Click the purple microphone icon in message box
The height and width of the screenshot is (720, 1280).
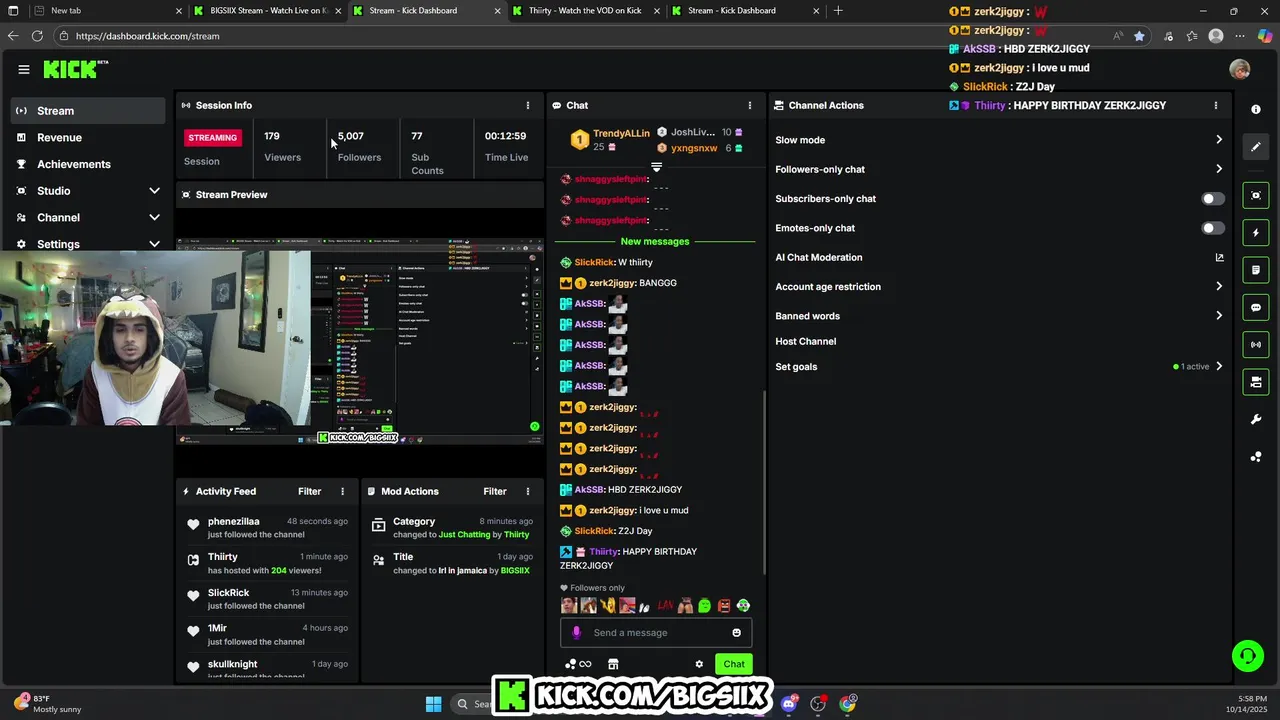576,632
